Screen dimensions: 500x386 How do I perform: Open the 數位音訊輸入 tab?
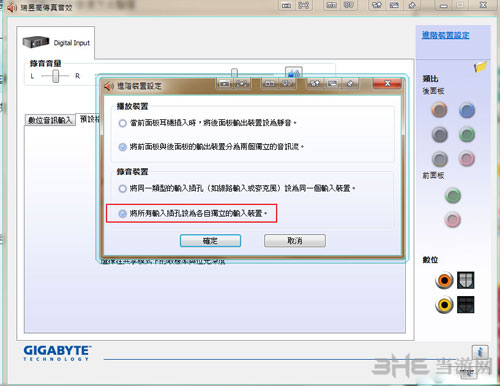coord(50,120)
